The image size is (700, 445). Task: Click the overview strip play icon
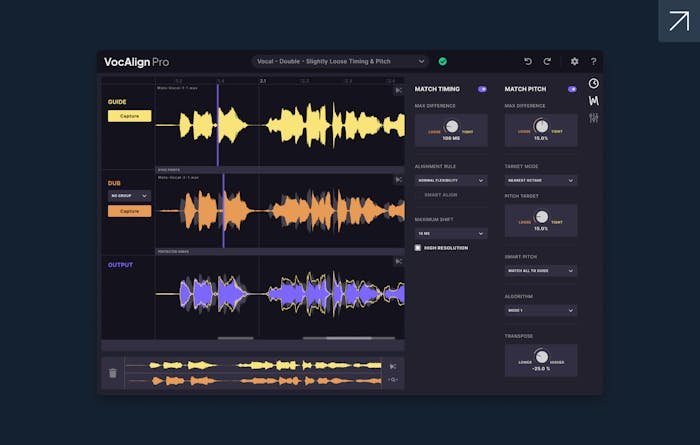(x=393, y=366)
